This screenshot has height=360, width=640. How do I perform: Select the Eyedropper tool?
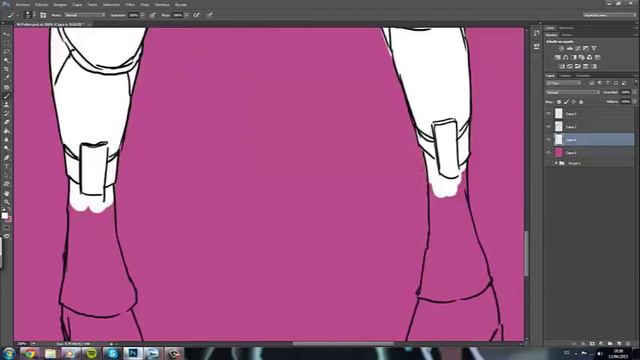6,78
